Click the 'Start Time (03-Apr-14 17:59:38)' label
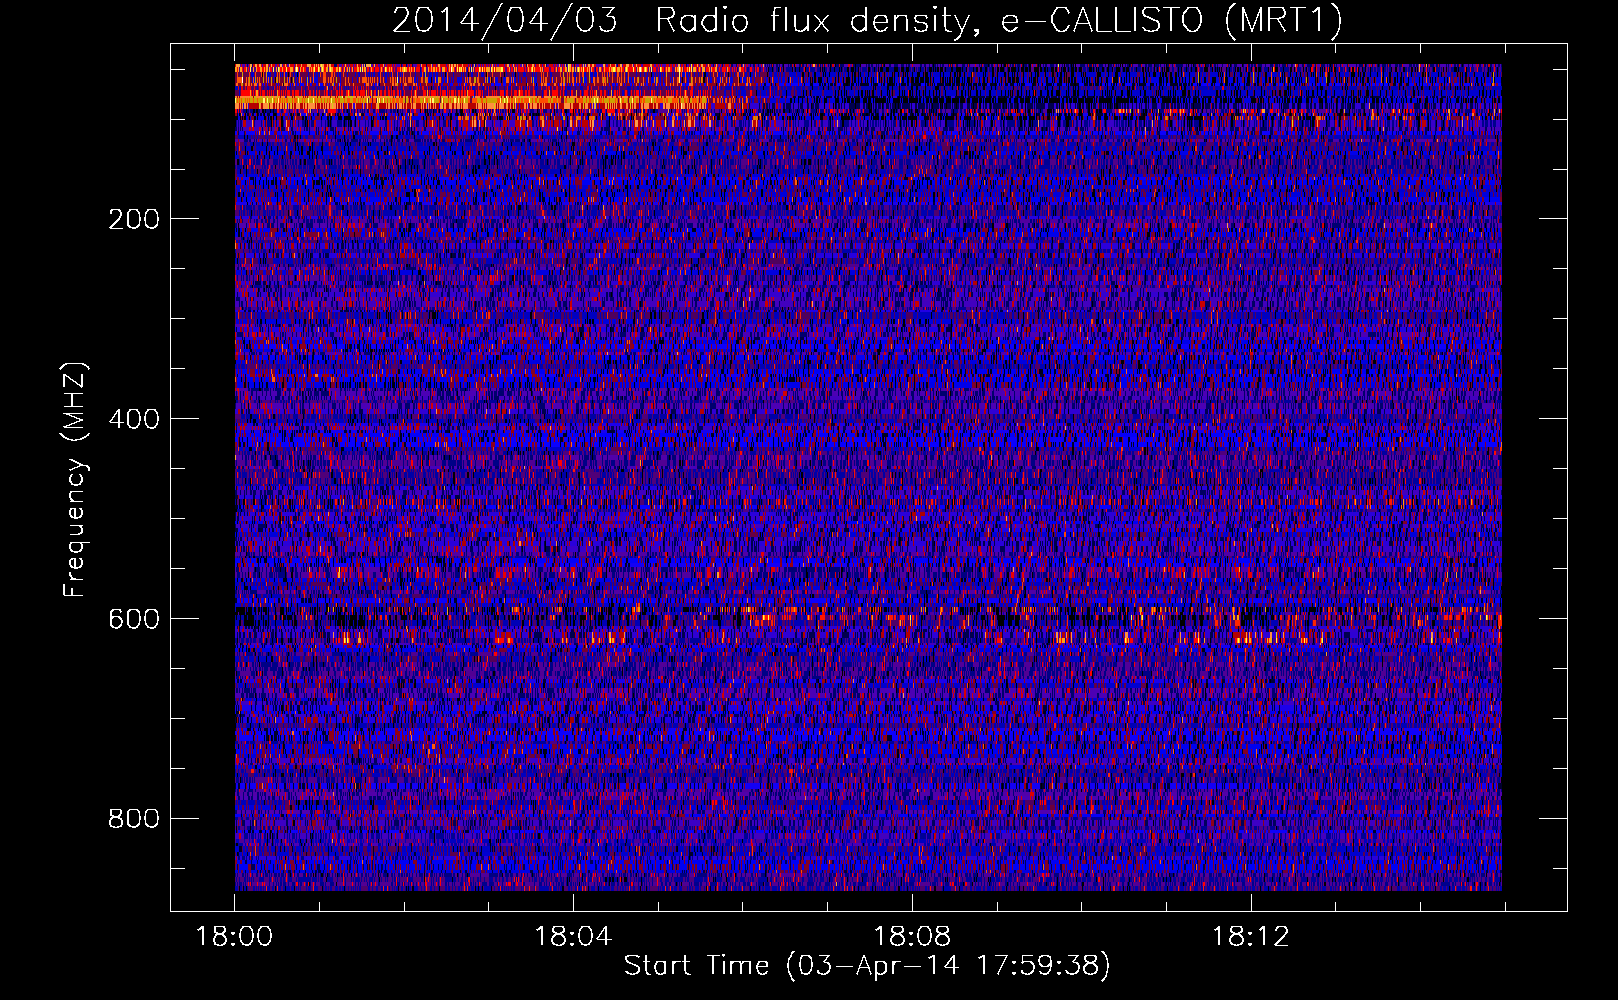 point(867,965)
